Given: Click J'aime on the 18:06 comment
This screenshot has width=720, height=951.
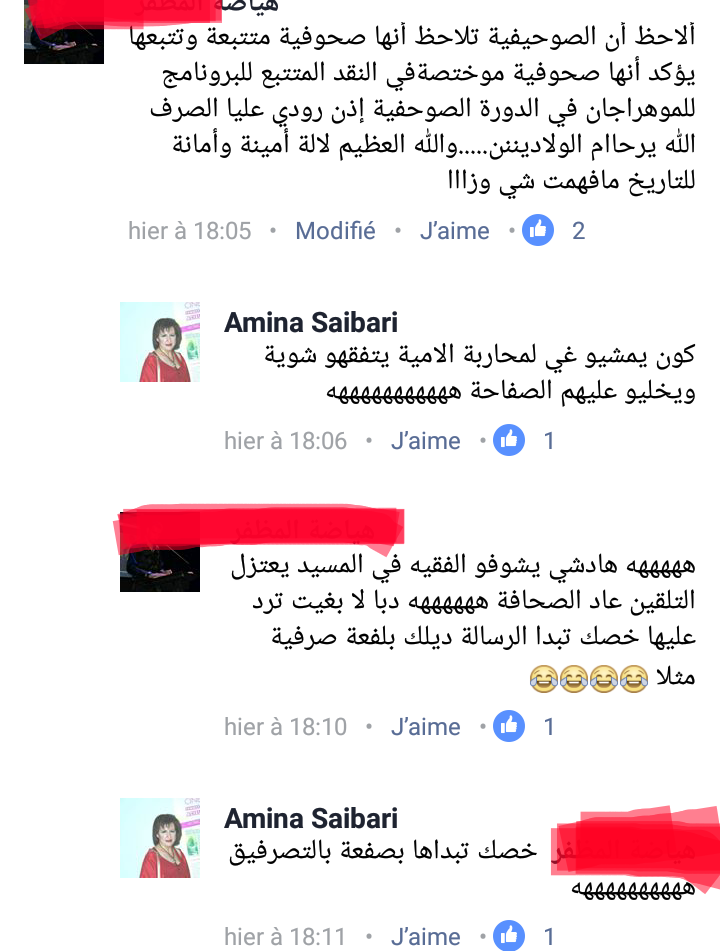Looking at the screenshot, I should click(425, 441).
